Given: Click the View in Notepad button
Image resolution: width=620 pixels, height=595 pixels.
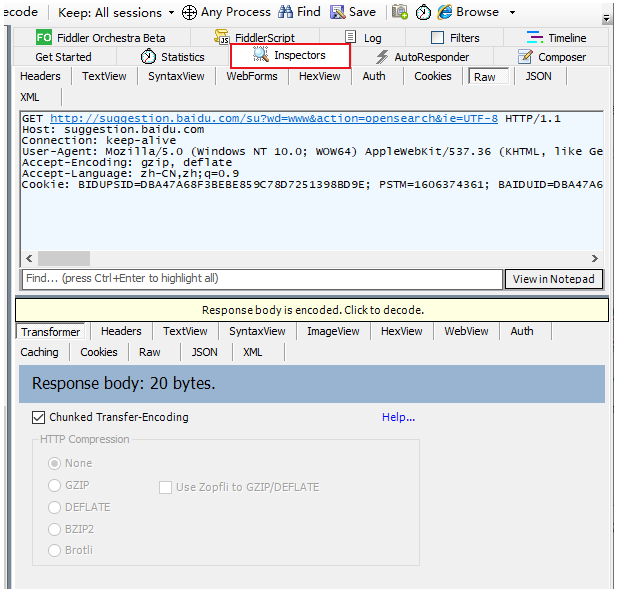Looking at the screenshot, I should tap(553, 279).
